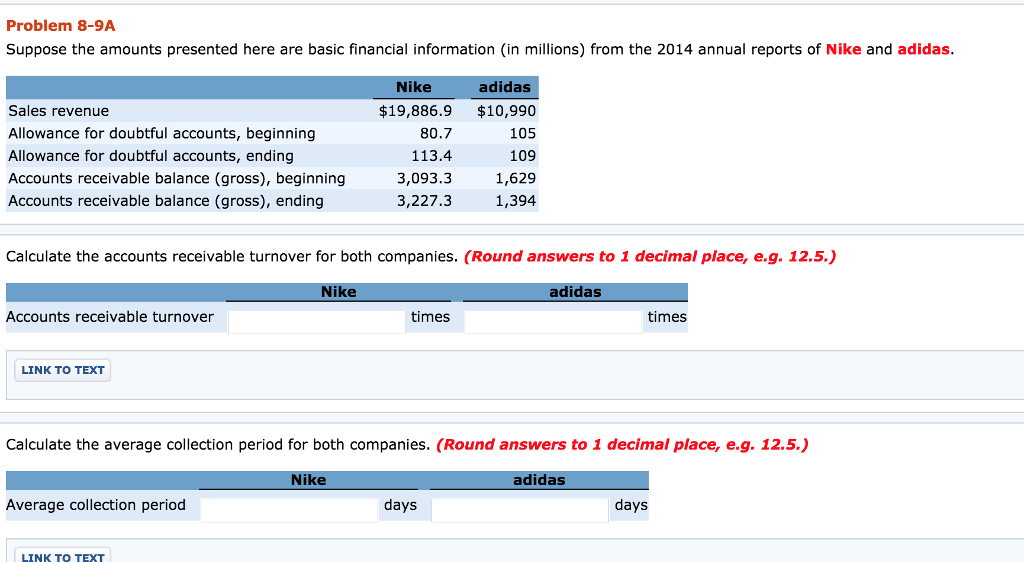Click the Nike average collection period input
This screenshot has height=562, width=1024.
(x=289, y=510)
